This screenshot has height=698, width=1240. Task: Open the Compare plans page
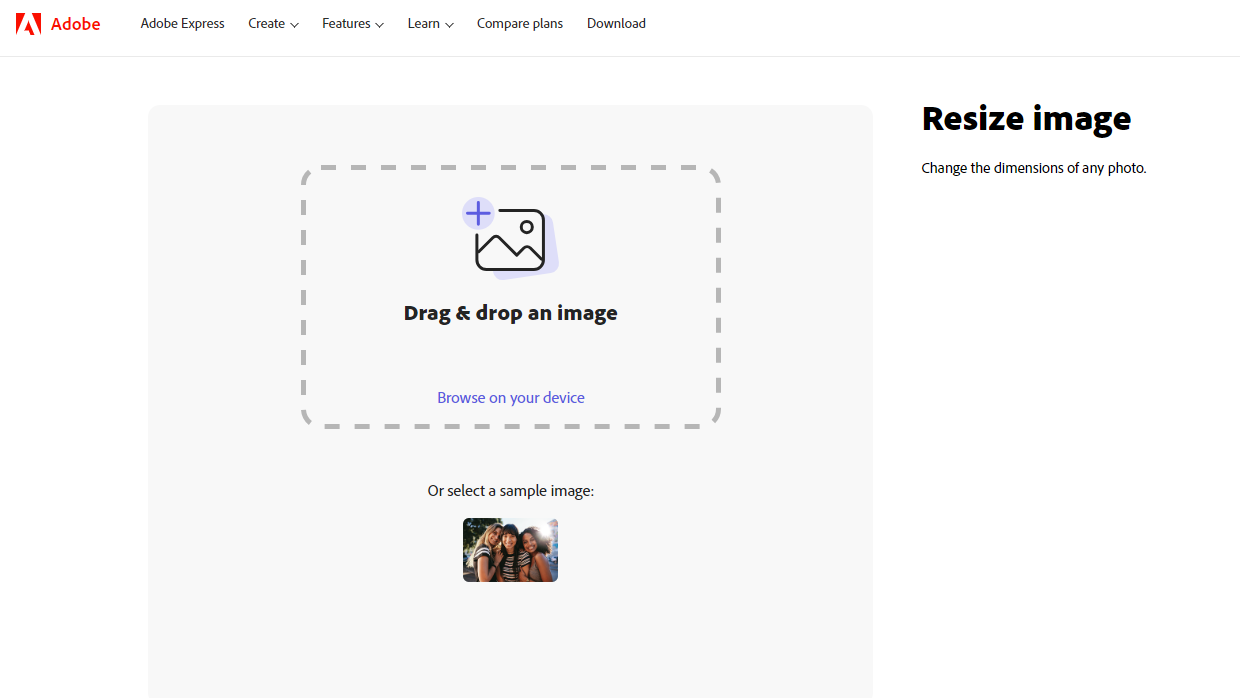coord(520,23)
